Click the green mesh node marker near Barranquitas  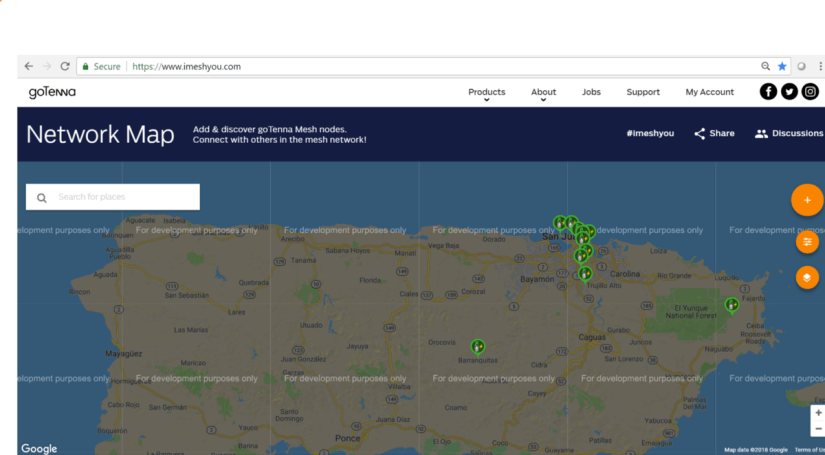tap(478, 346)
